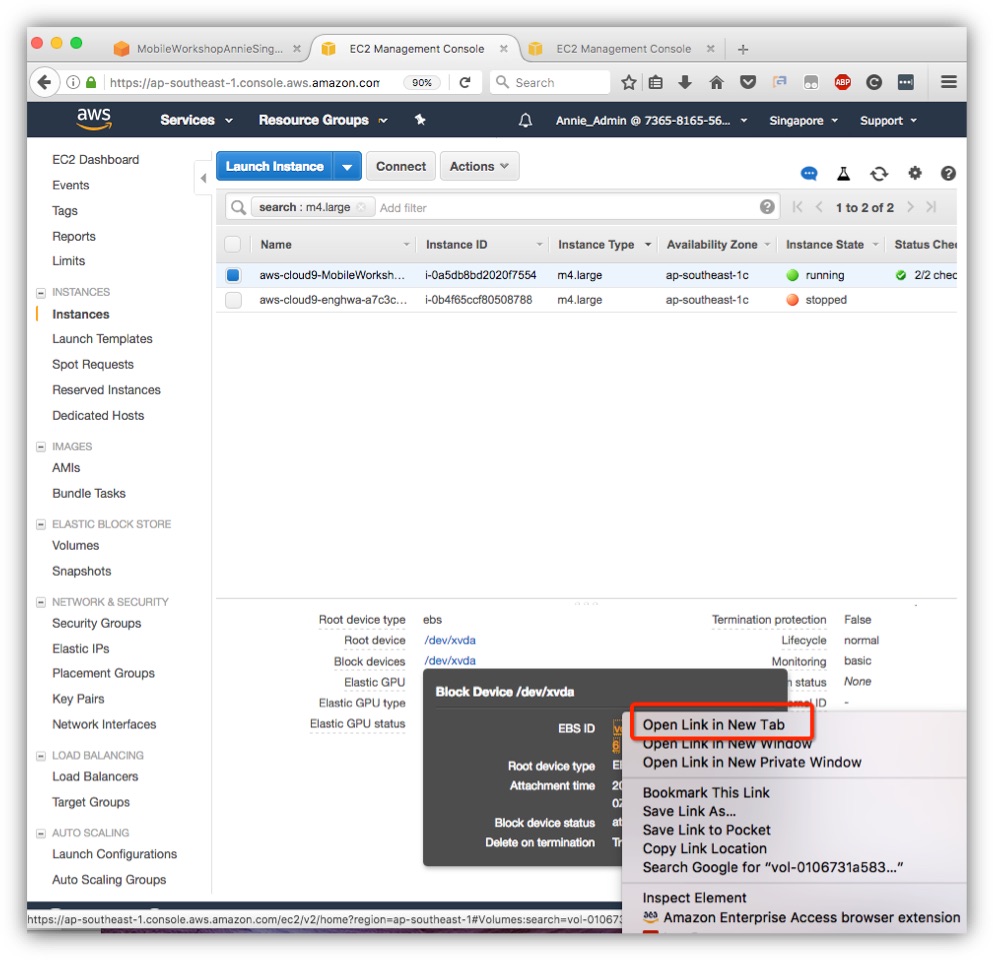Screen dimensions: 993x960
Task: Open the Actions dropdown
Action: click(479, 167)
